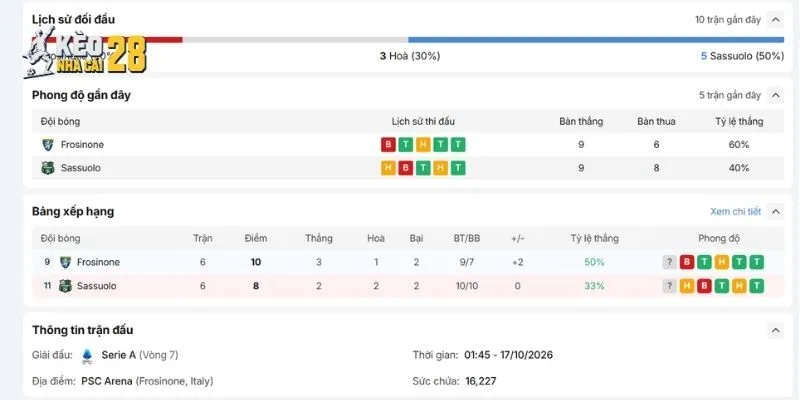Click the Serie A league logo

(x=87, y=356)
